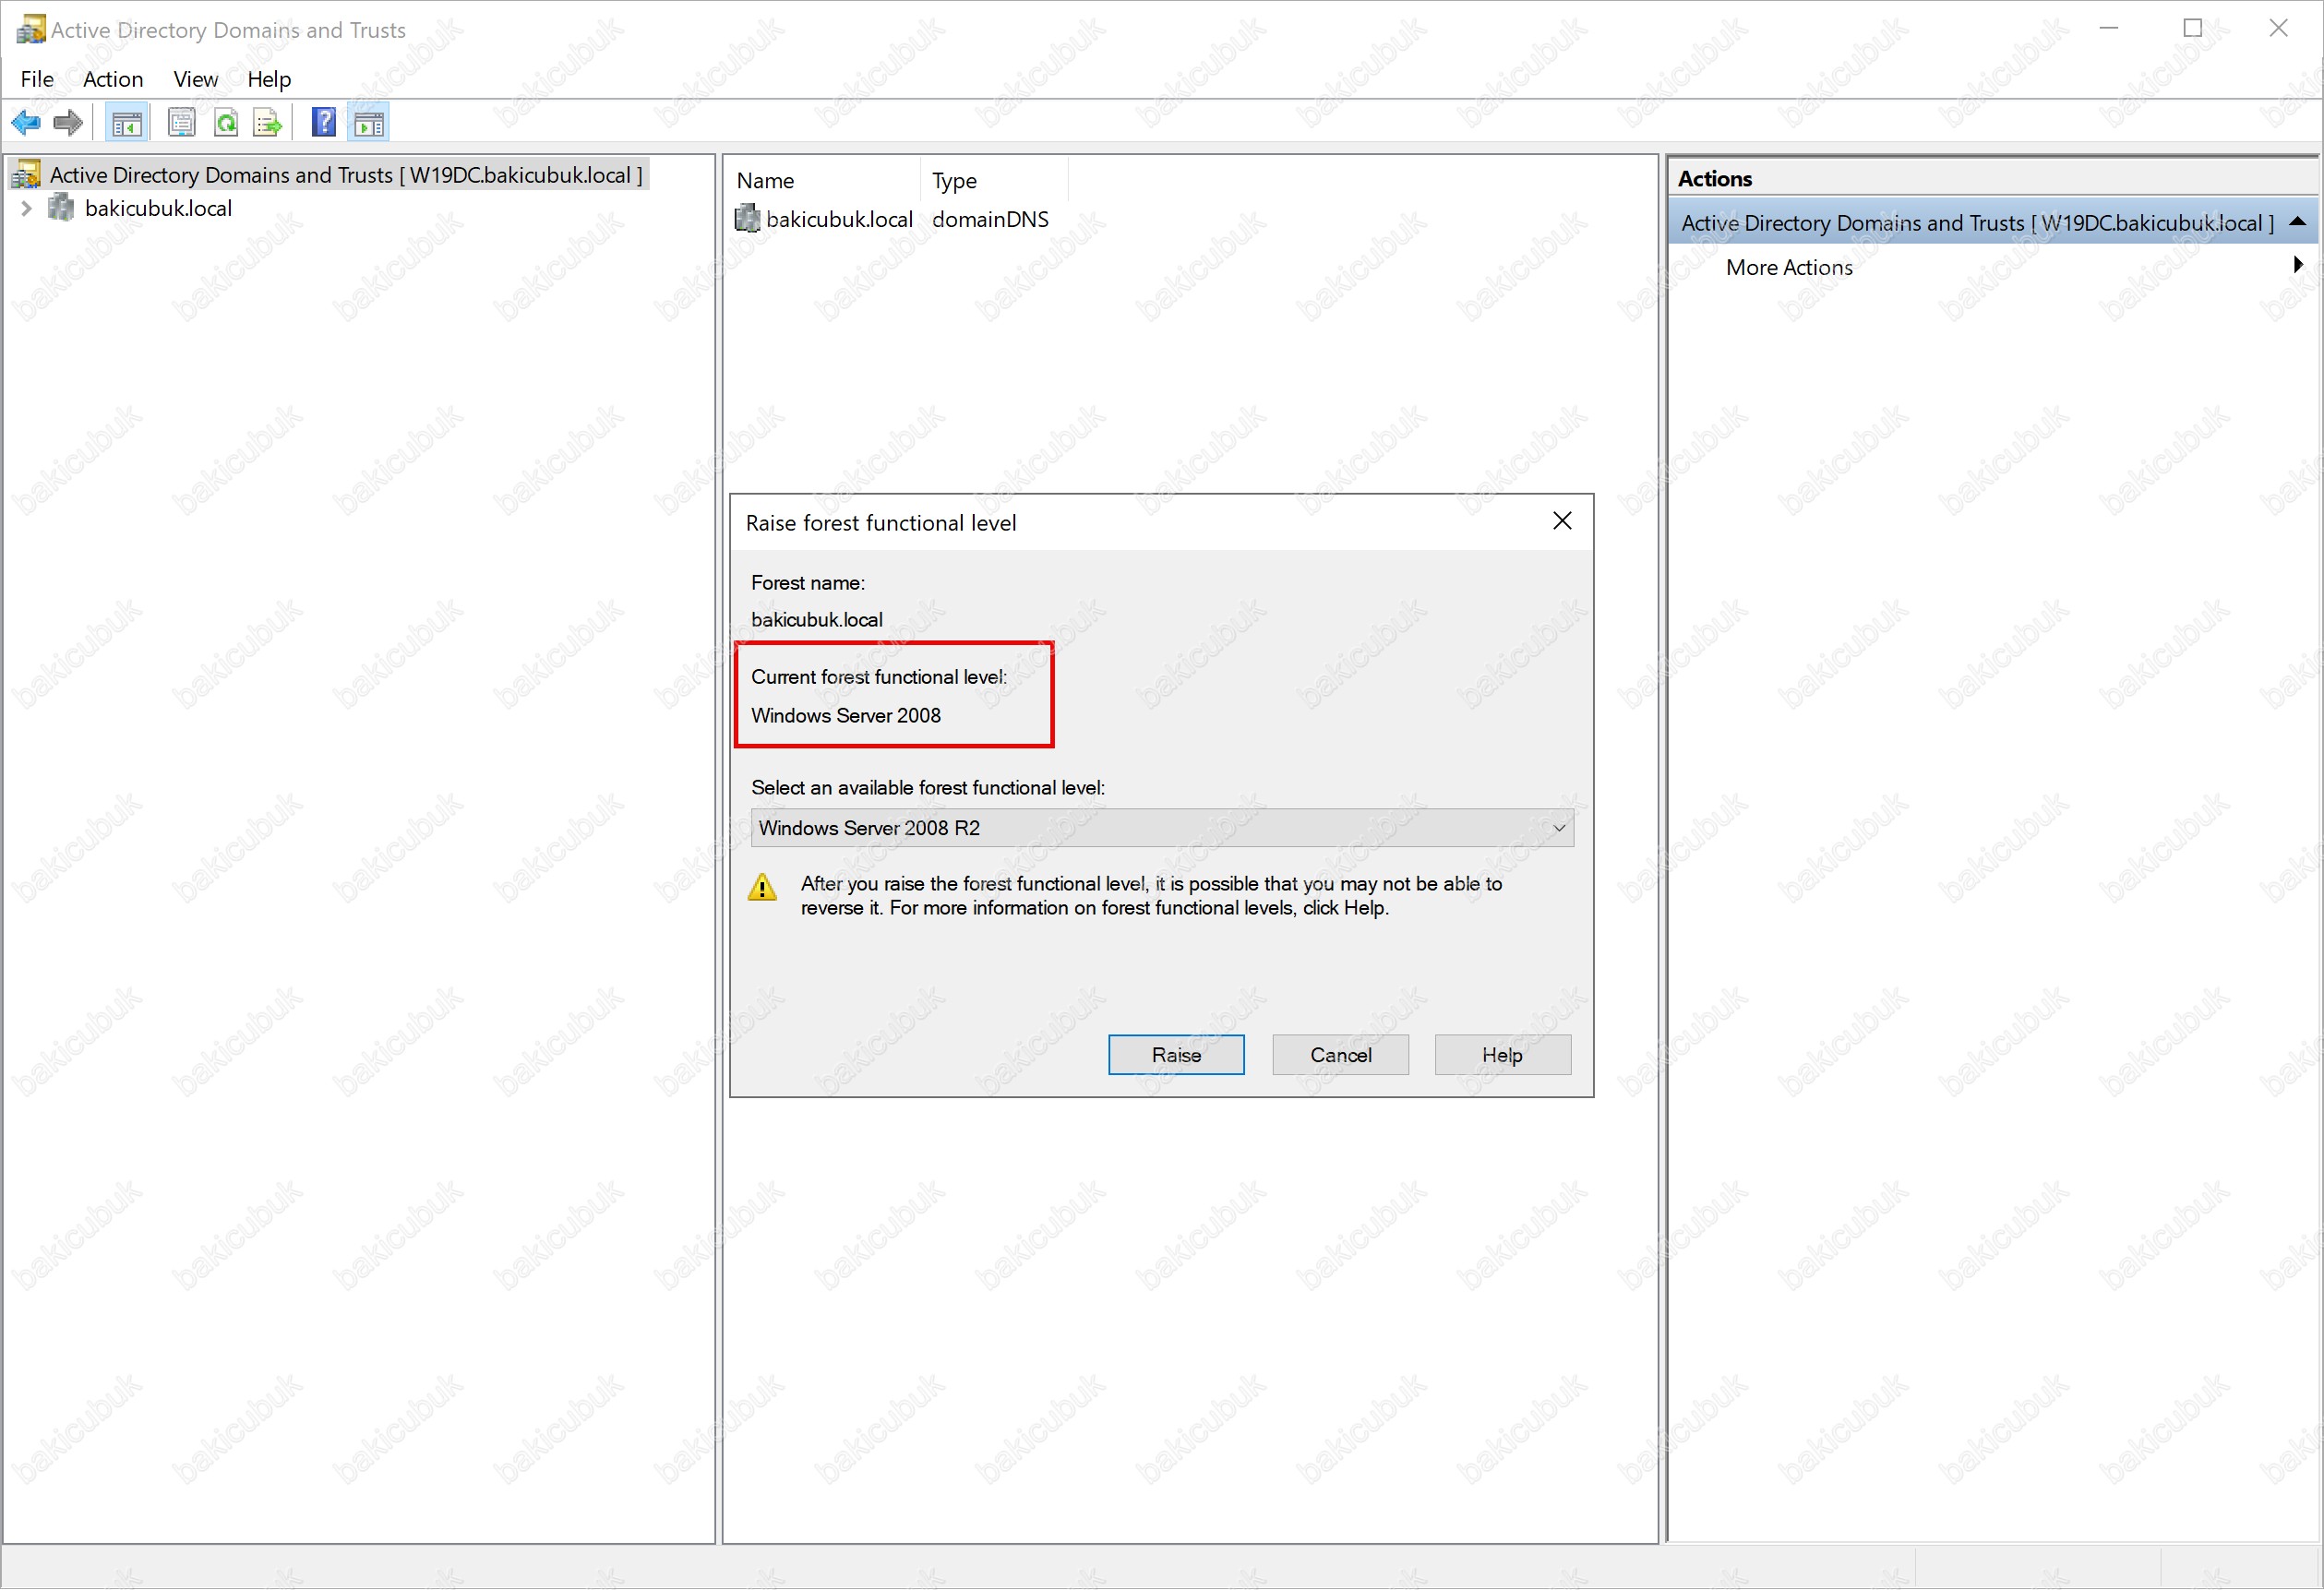Open the Action menu
The width and height of the screenshot is (2324, 1590).
coord(113,79)
